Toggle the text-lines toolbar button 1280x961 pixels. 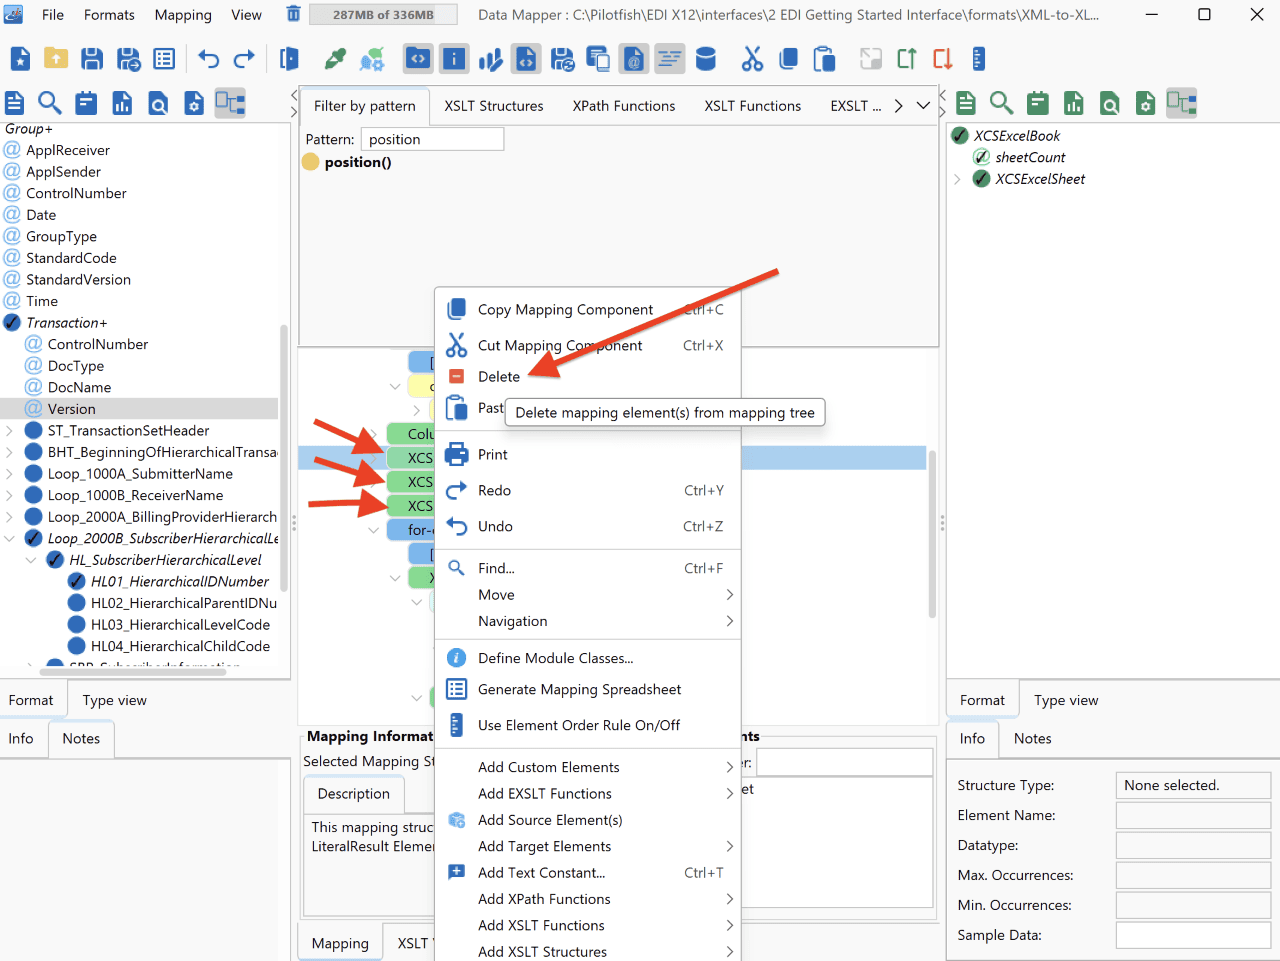click(670, 59)
